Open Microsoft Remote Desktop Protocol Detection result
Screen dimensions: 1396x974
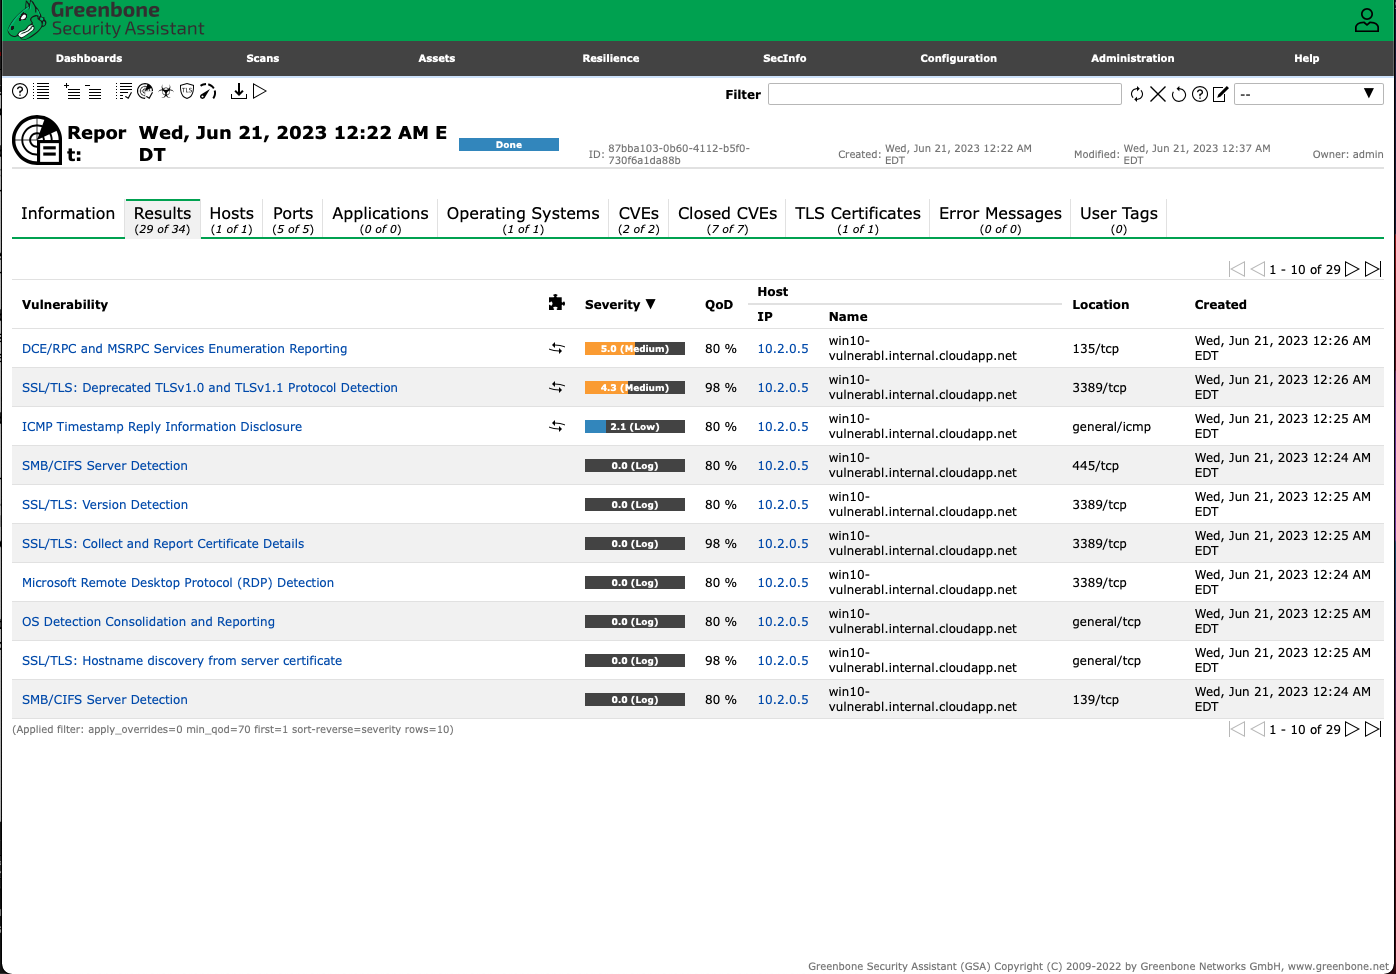tap(178, 583)
